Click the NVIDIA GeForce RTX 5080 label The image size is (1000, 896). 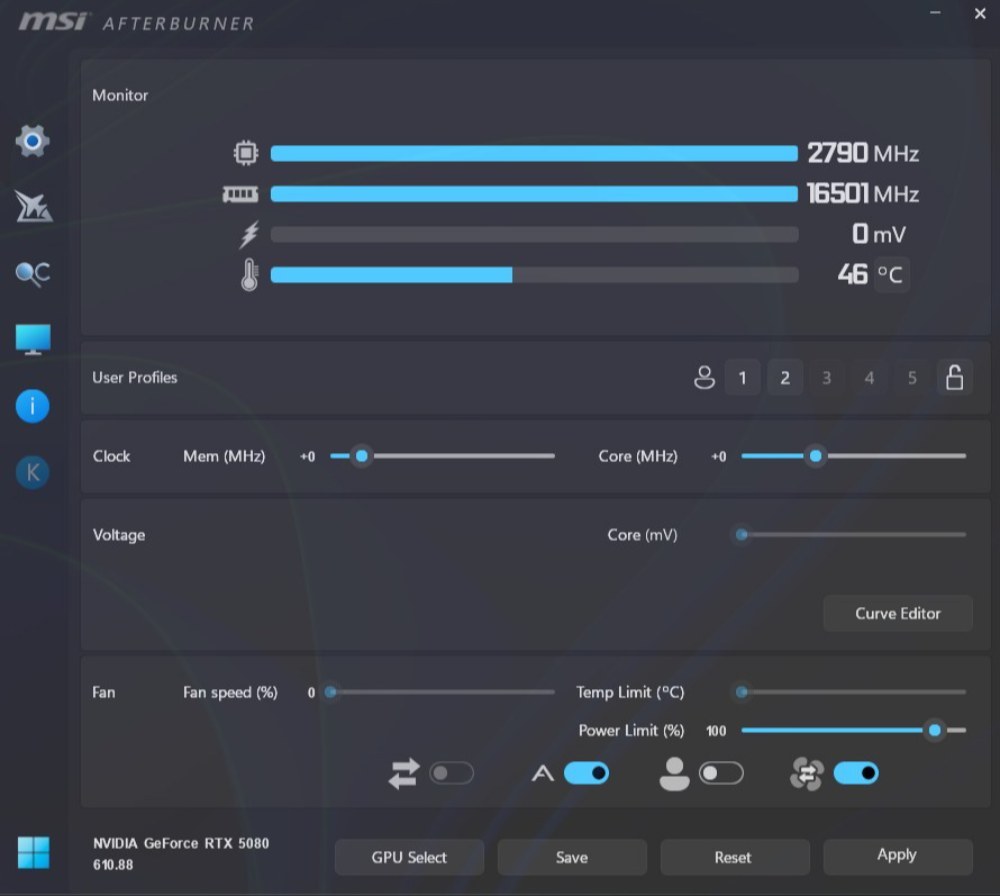tap(181, 843)
